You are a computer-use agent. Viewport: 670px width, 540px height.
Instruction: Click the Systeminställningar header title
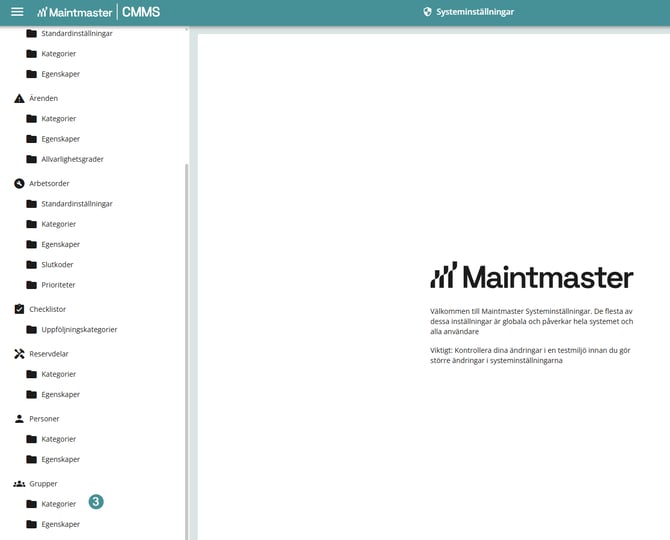click(x=475, y=12)
